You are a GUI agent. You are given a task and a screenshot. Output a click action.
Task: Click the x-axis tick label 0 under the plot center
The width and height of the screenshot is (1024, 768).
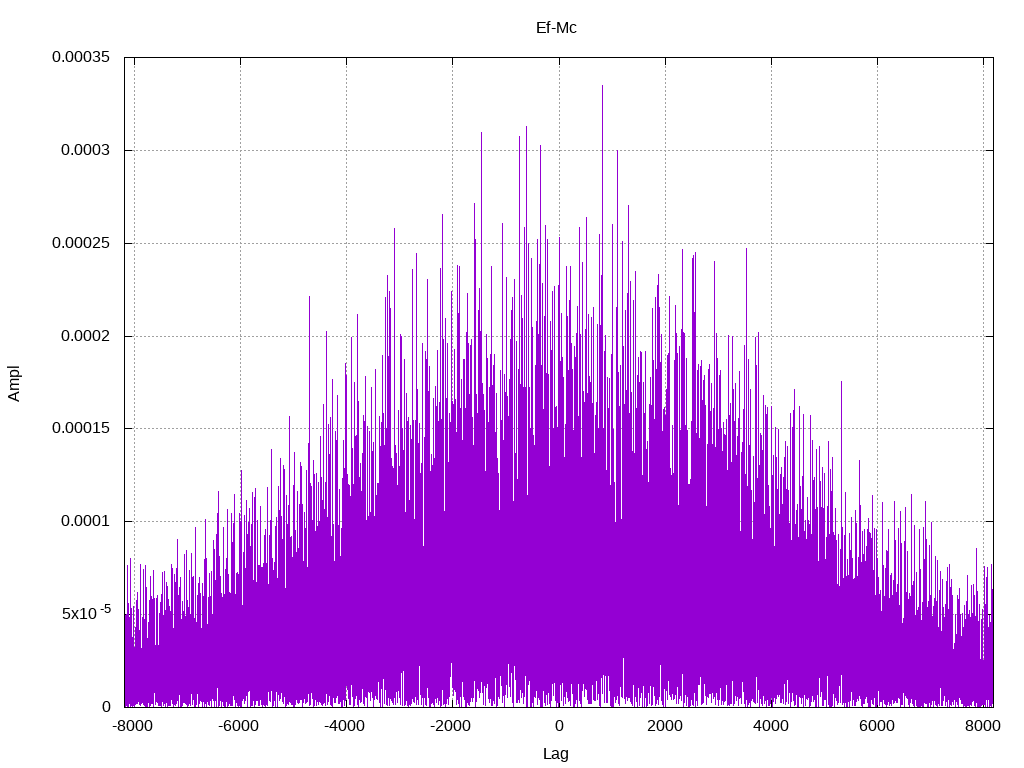(x=559, y=726)
